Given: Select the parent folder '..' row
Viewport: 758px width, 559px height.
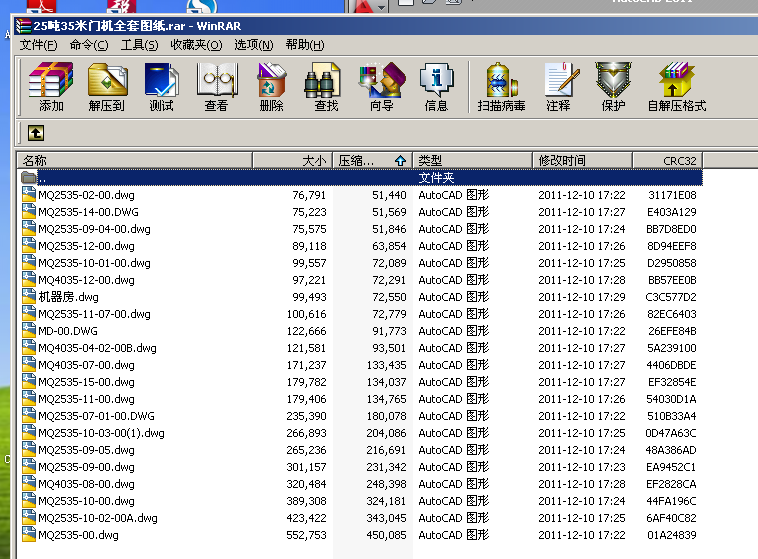Looking at the screenshot, I should point(362,177).
